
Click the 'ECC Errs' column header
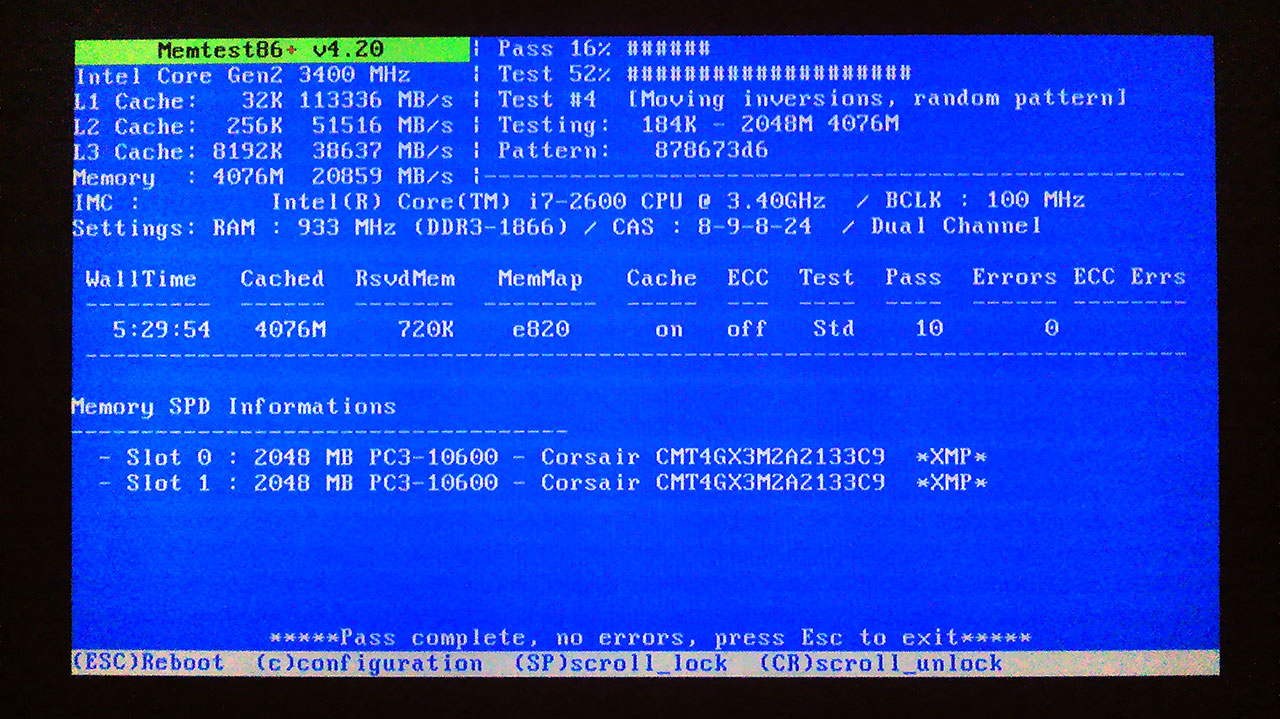pos(1129,277)
